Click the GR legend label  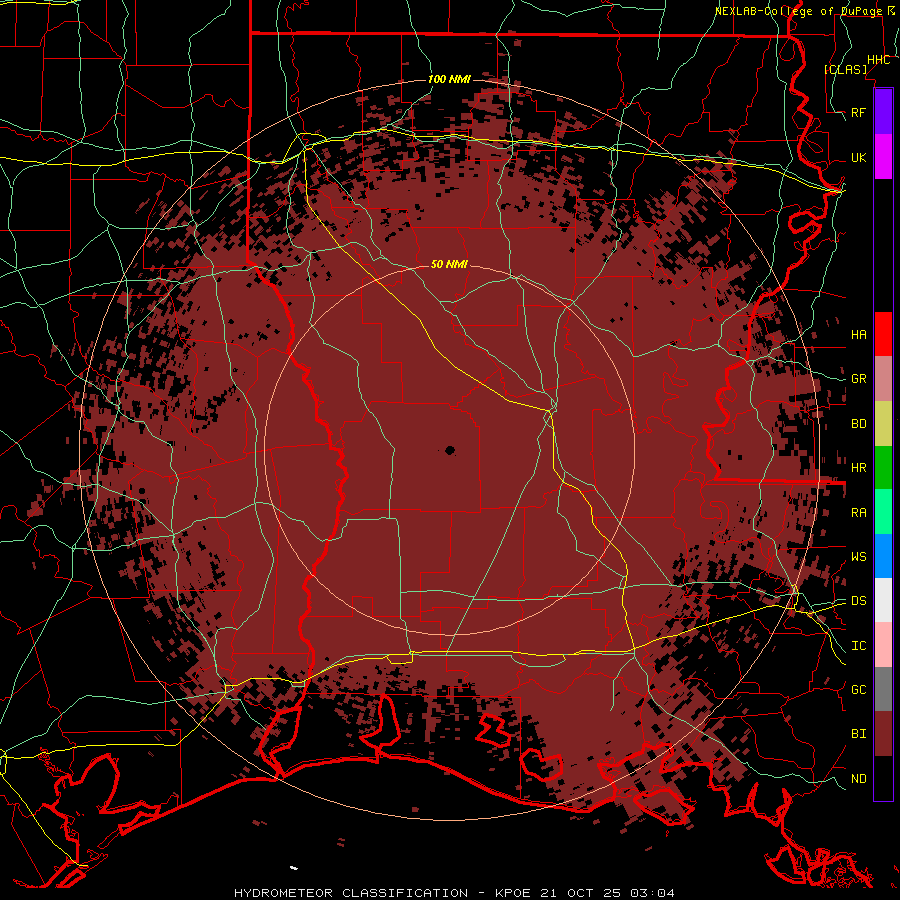(859, 379)
